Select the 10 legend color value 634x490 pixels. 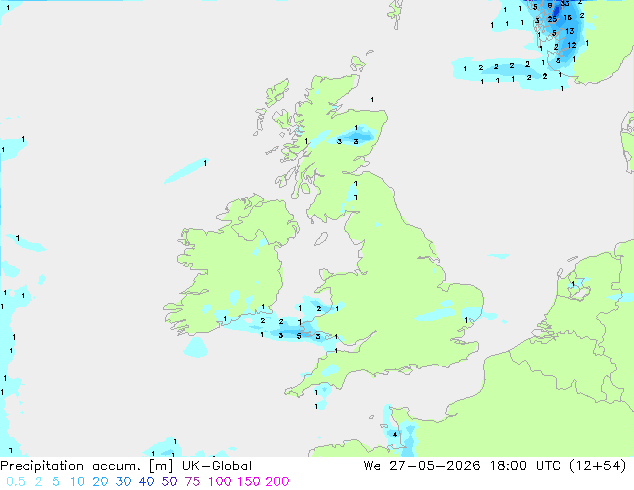(x=77, y=482)
